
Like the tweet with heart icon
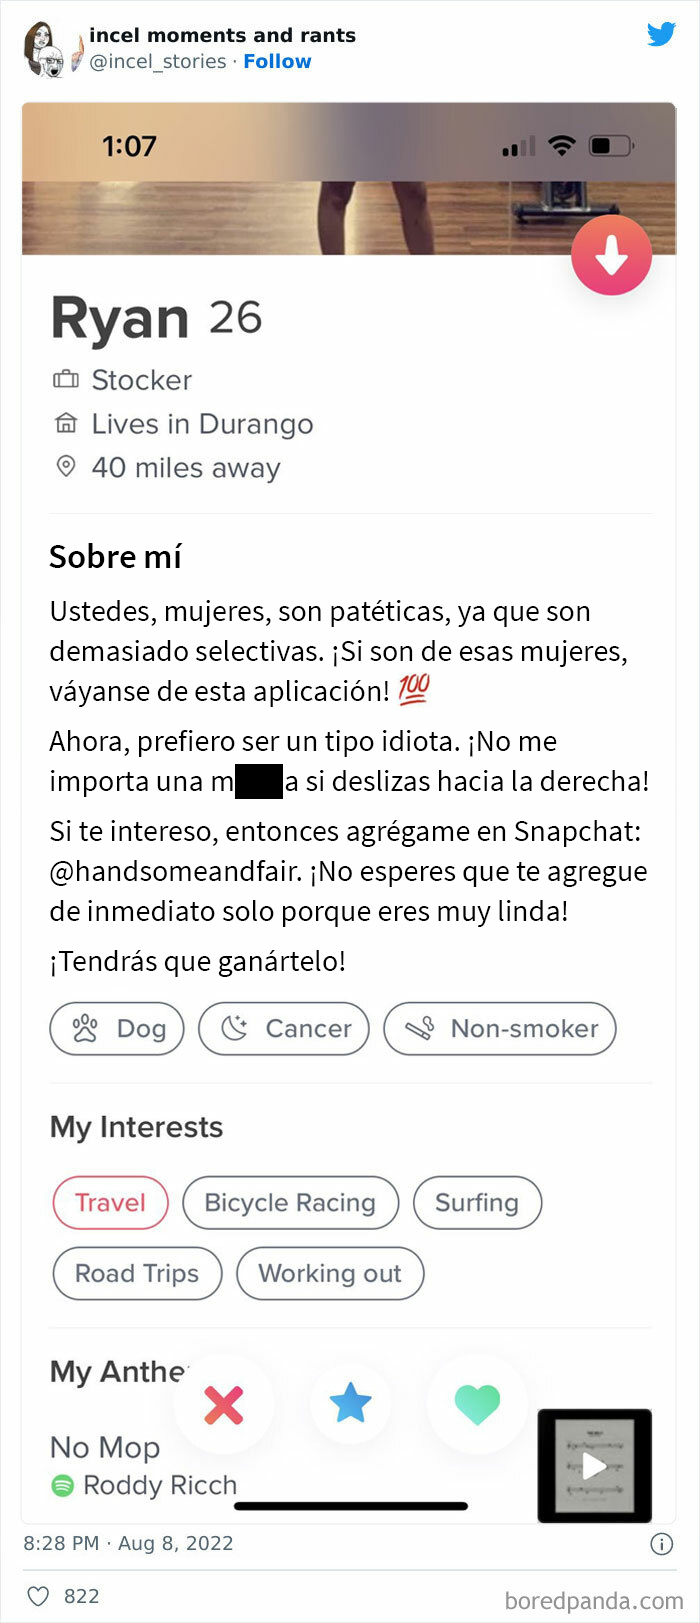[x=38, y=1596]
